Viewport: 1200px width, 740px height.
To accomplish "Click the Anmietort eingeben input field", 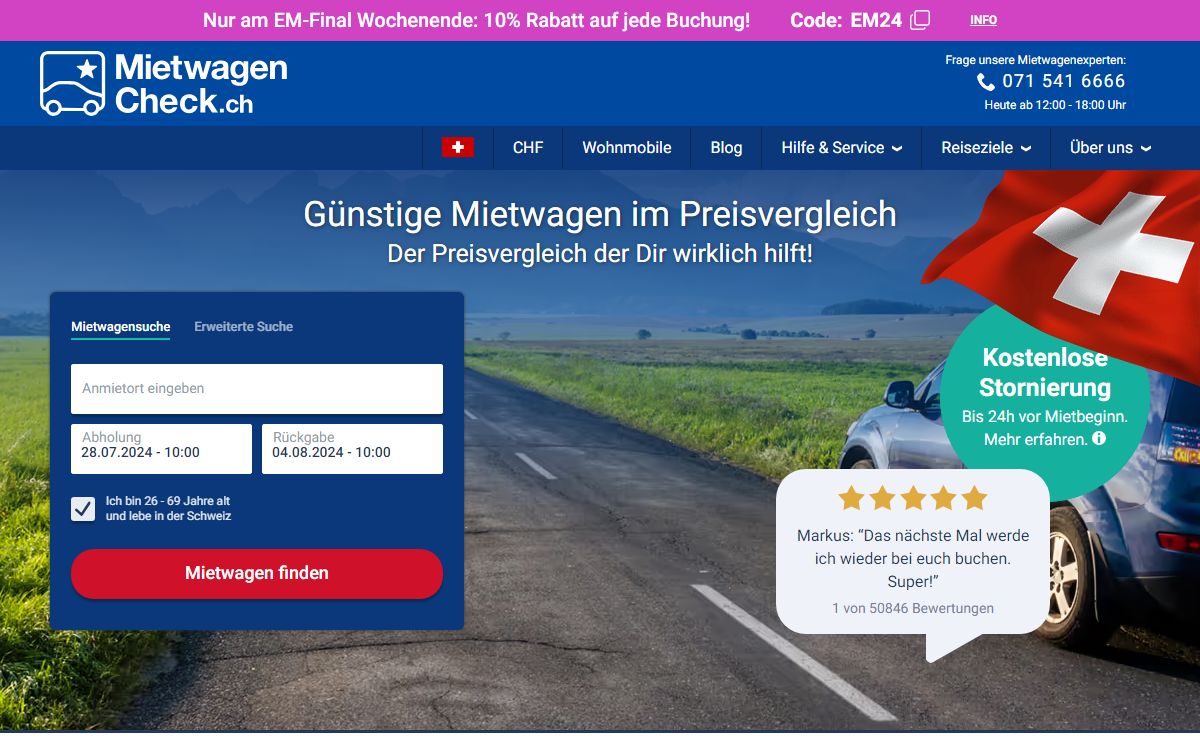I will [x=257, y=389].
